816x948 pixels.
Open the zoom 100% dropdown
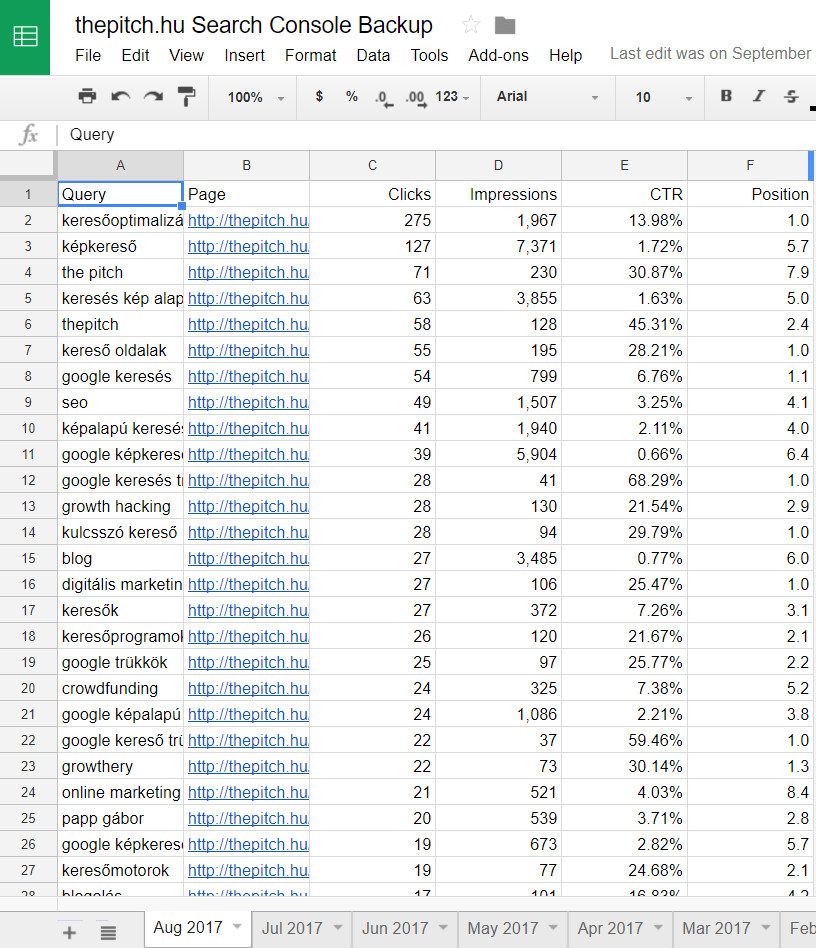tap(255, 97)
